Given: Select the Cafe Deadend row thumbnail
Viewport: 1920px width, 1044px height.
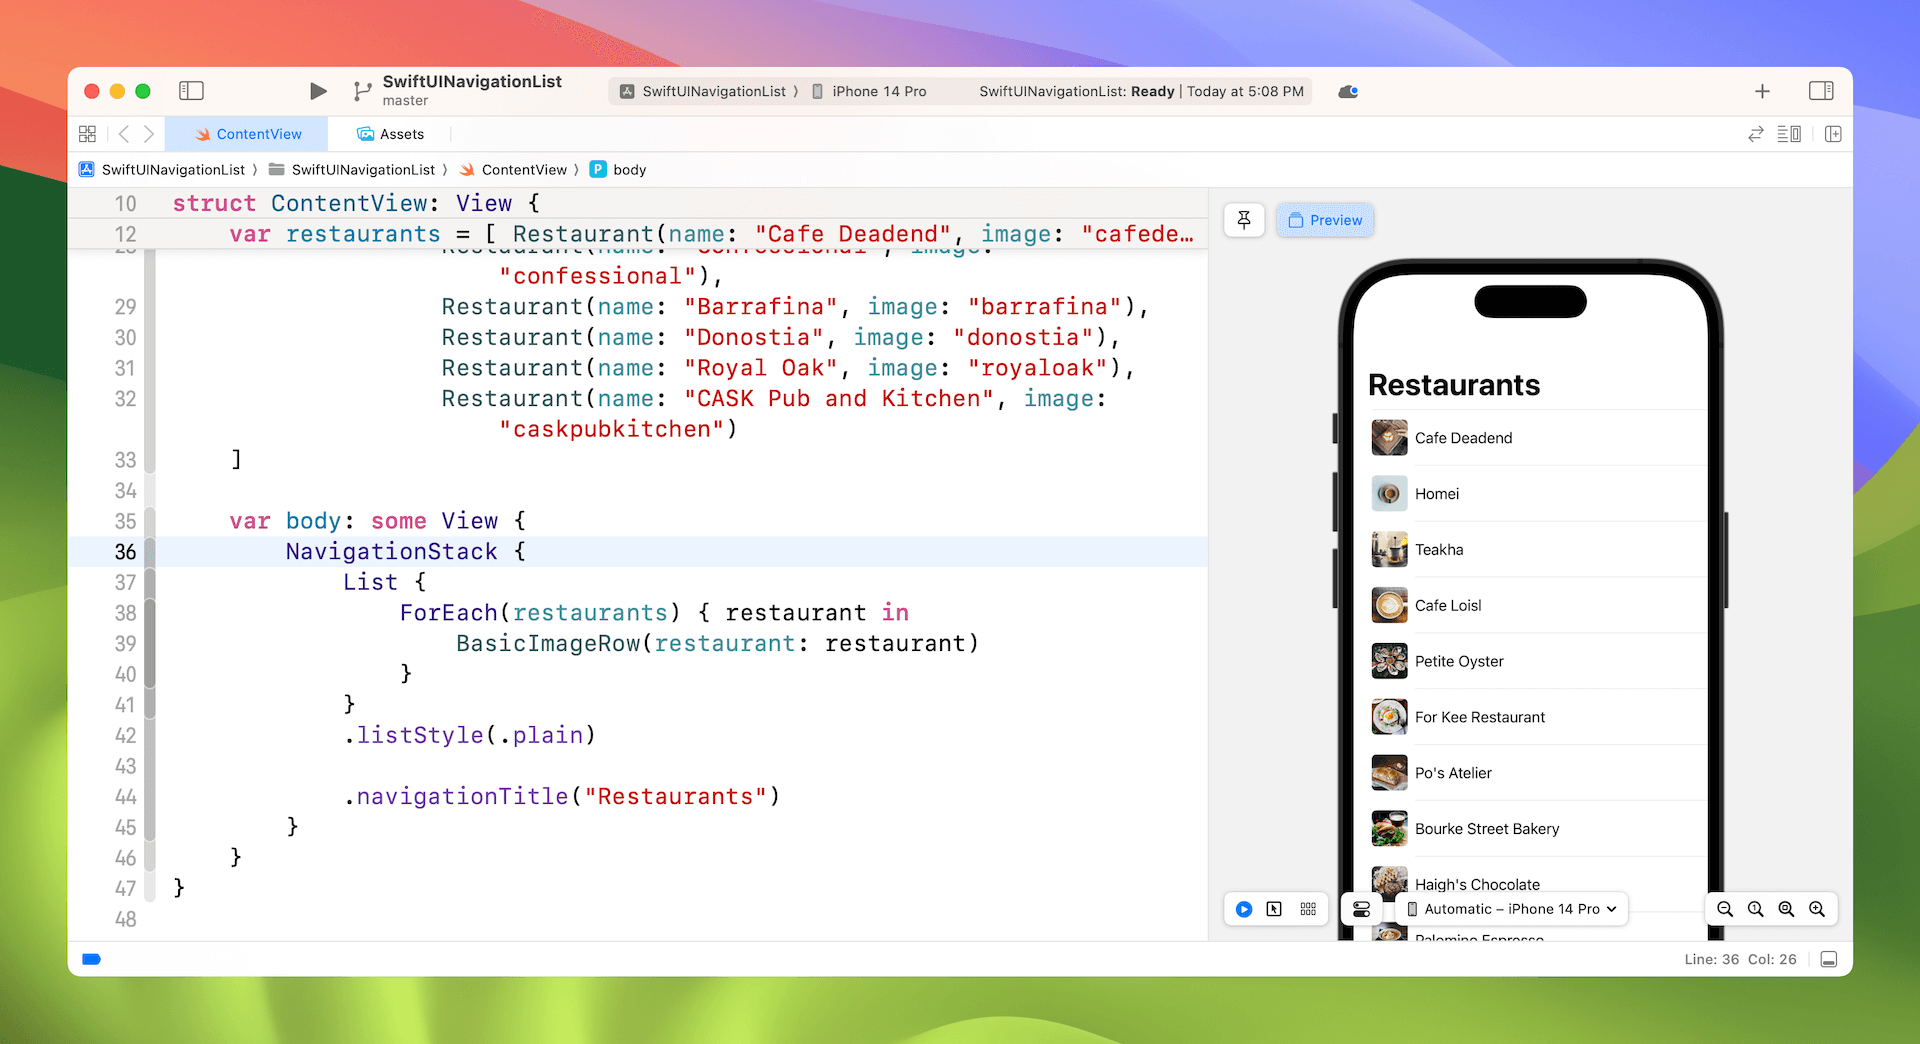Looking at the screenshot, I should (1389, 438).
